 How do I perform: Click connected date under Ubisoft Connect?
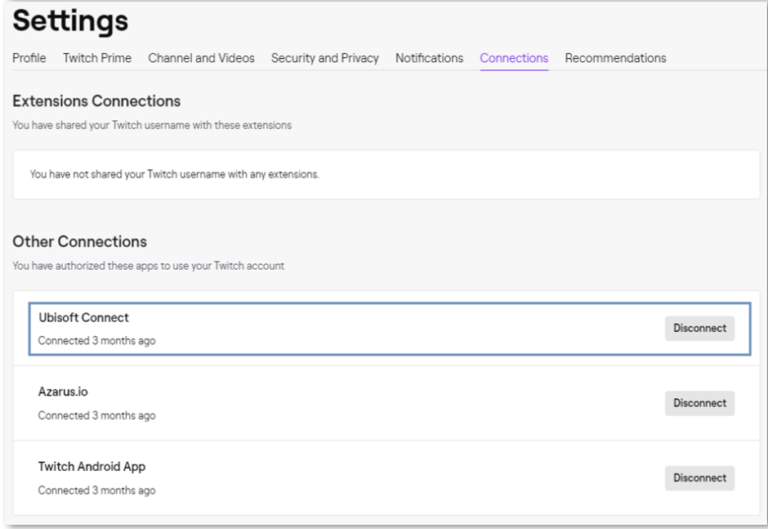point(96,341)
